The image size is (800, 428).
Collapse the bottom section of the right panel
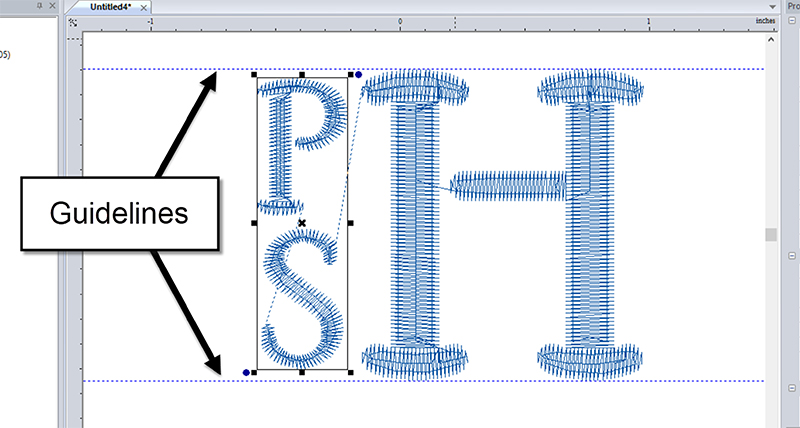click(792, 388)
